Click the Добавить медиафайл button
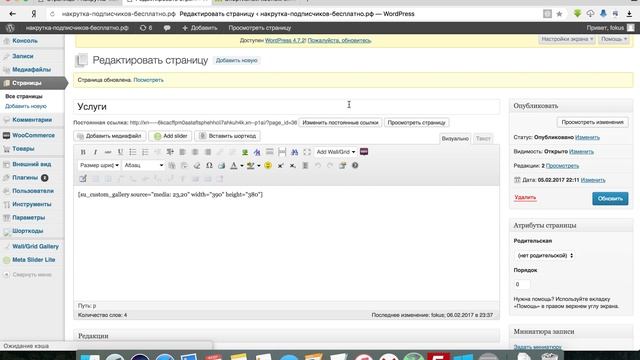Viewport: 640px width, 360px height. (109, 136)
